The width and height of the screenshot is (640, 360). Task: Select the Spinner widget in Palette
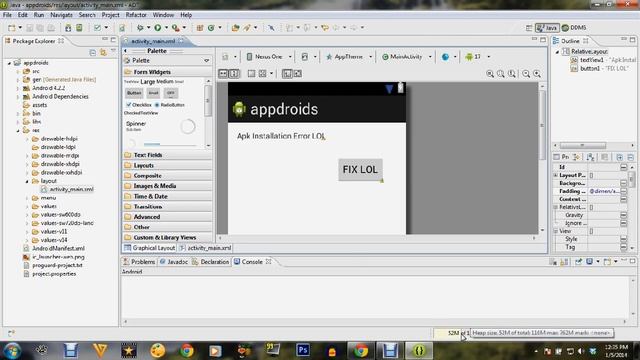(136, 125)
